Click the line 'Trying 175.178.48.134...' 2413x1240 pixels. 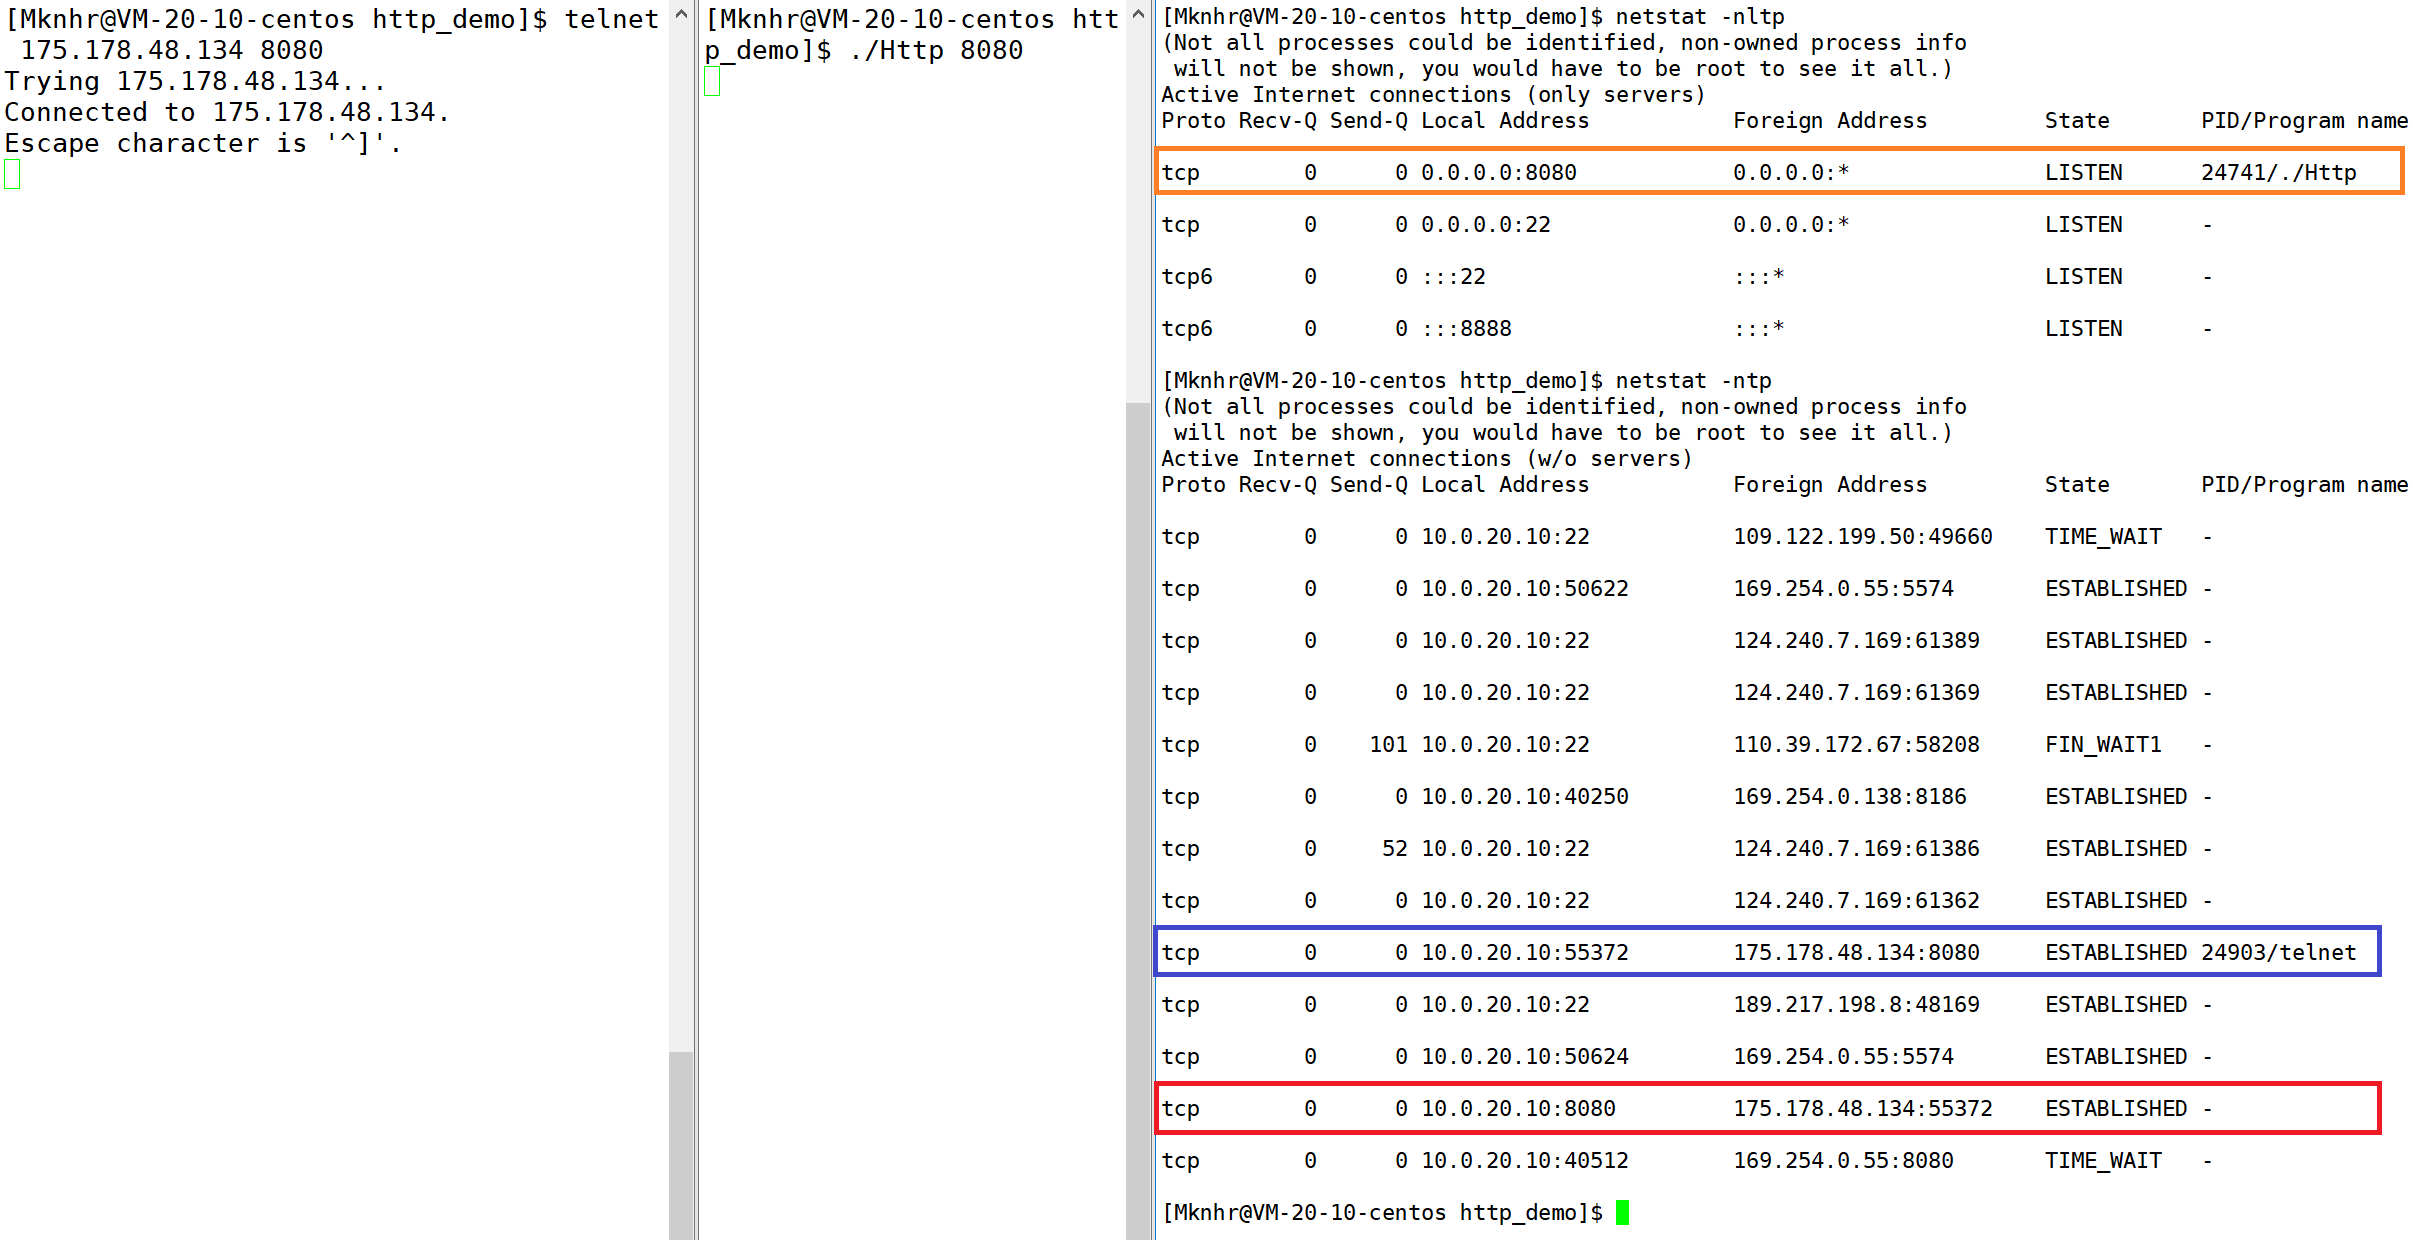195,81
